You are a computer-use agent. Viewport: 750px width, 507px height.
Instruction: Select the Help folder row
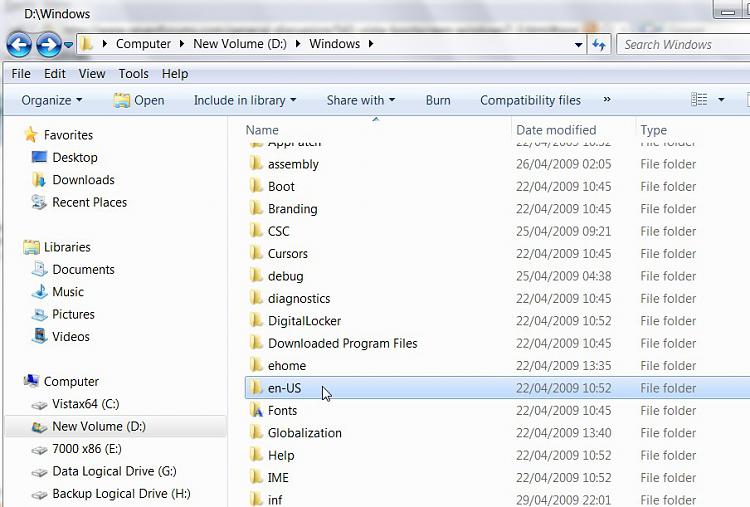[x=497, y=455]
